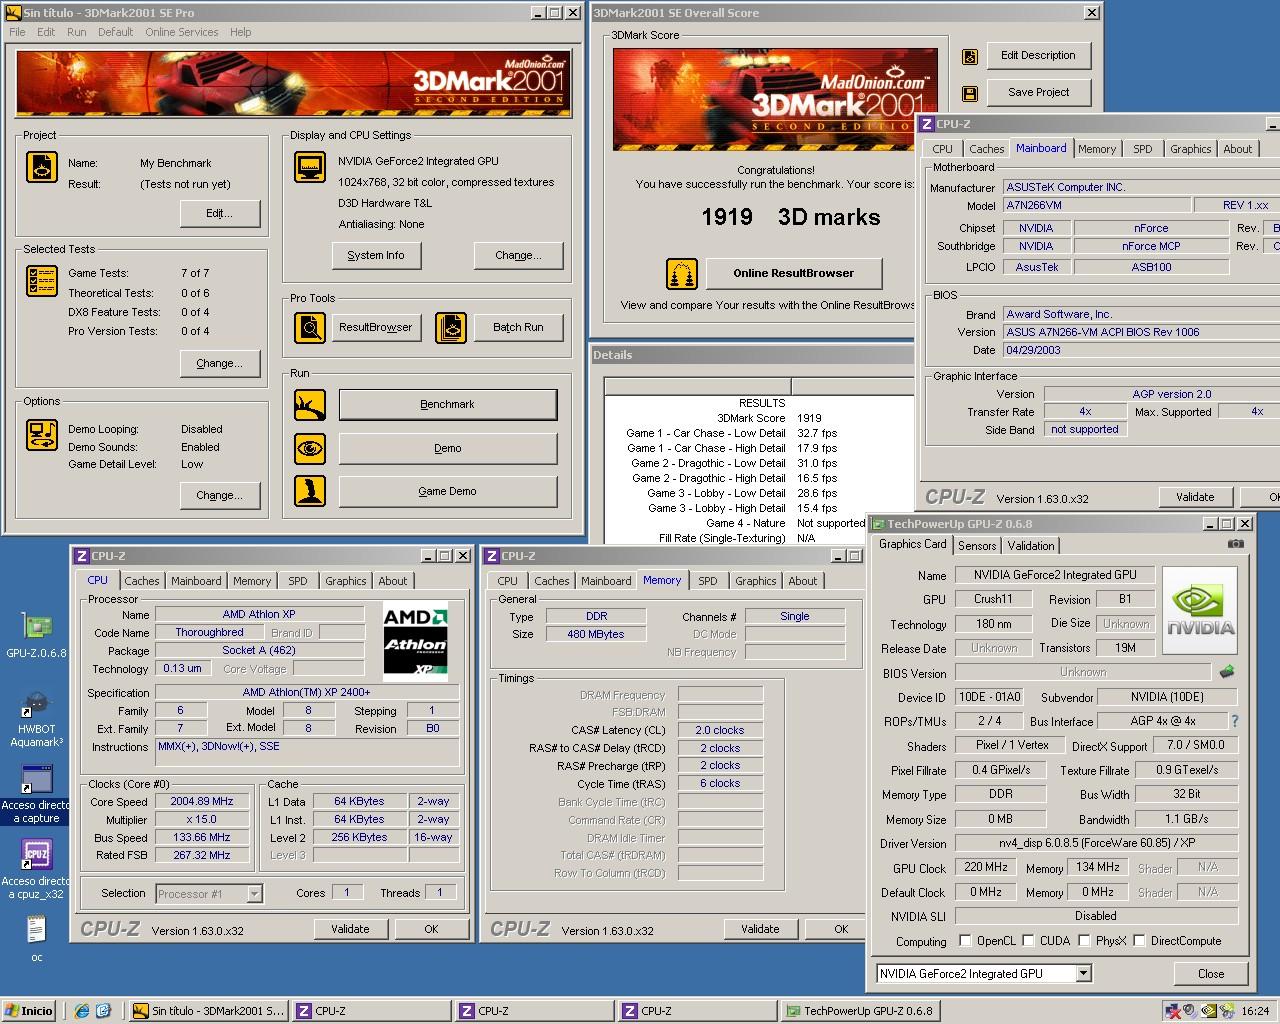Click the System Info button

click(376, 256)
